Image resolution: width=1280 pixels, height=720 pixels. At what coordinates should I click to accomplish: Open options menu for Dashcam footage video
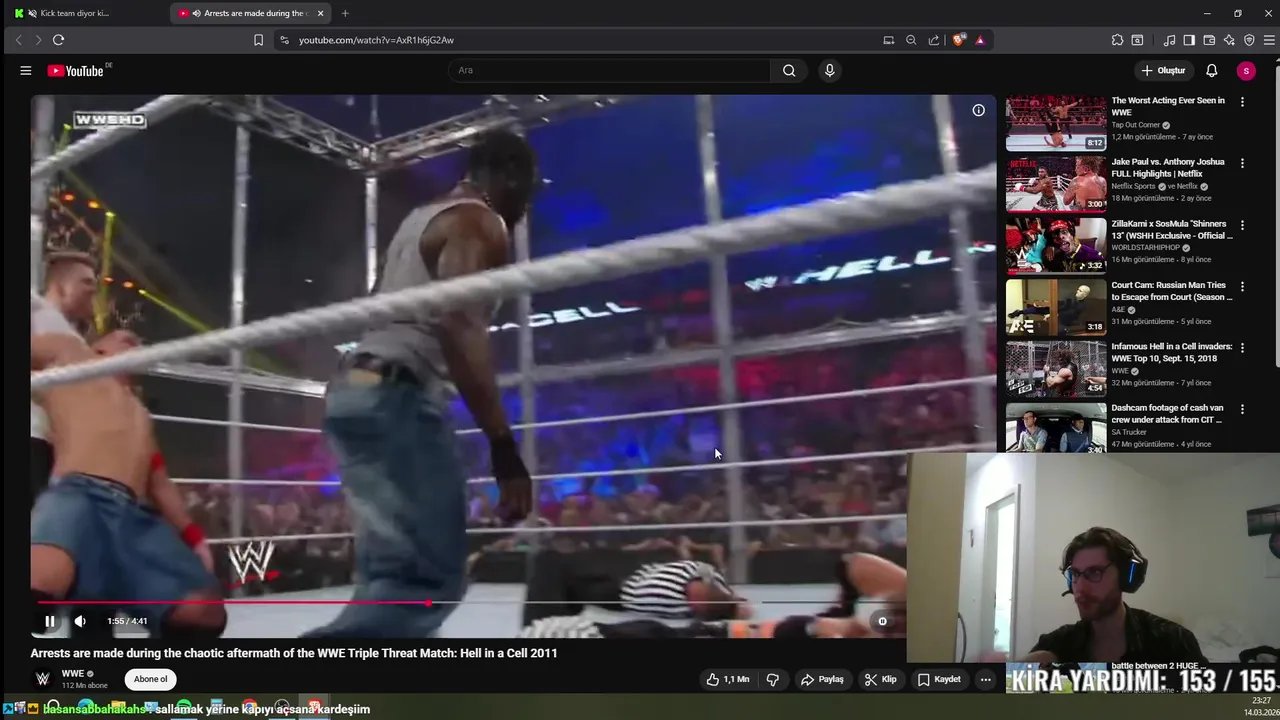pyautogui.click(x=1242, y=409)
